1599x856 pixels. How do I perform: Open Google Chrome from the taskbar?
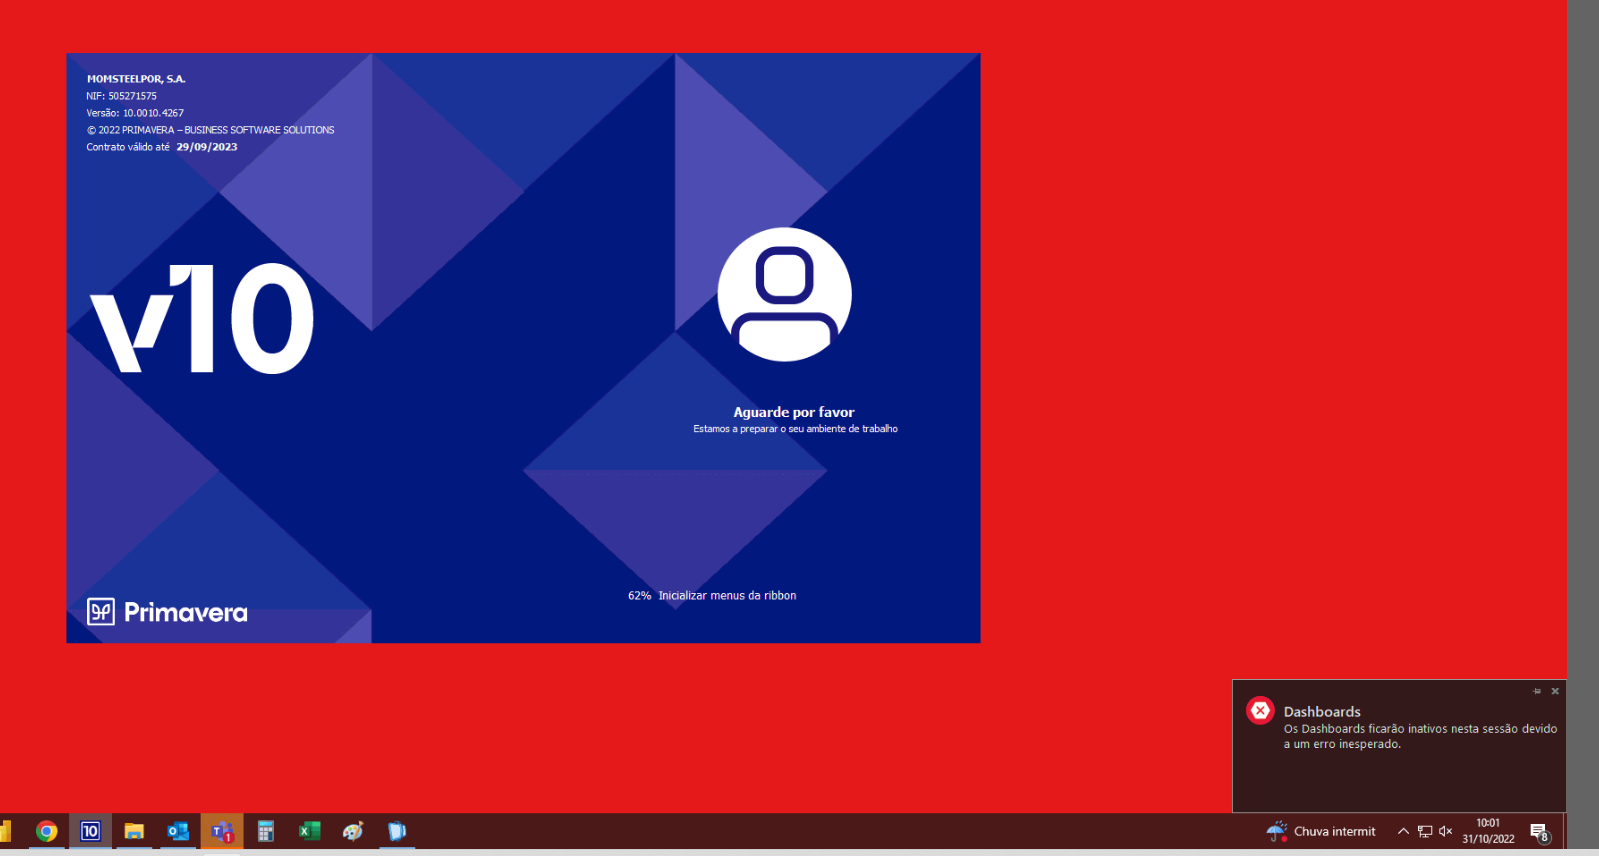(x=46, y=831)
